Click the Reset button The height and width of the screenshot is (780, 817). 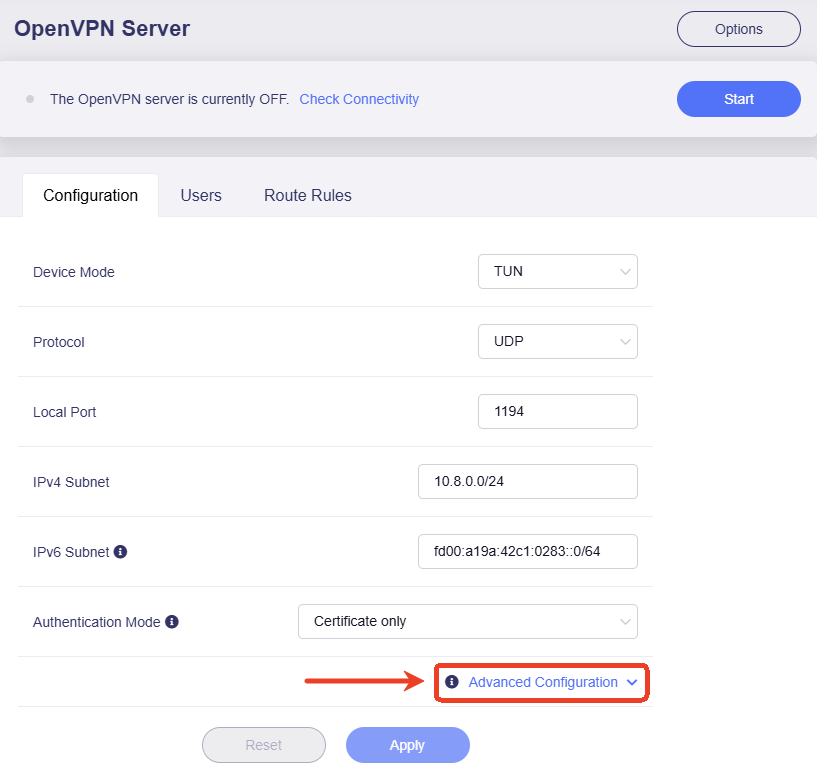click(x=264, y=745)
